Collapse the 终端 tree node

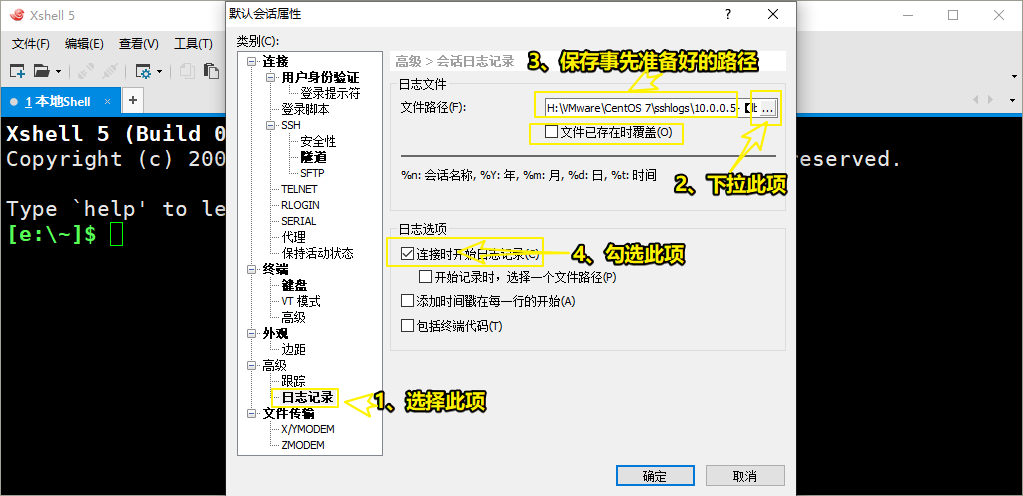pyautogui.click(x=251, y=269)
